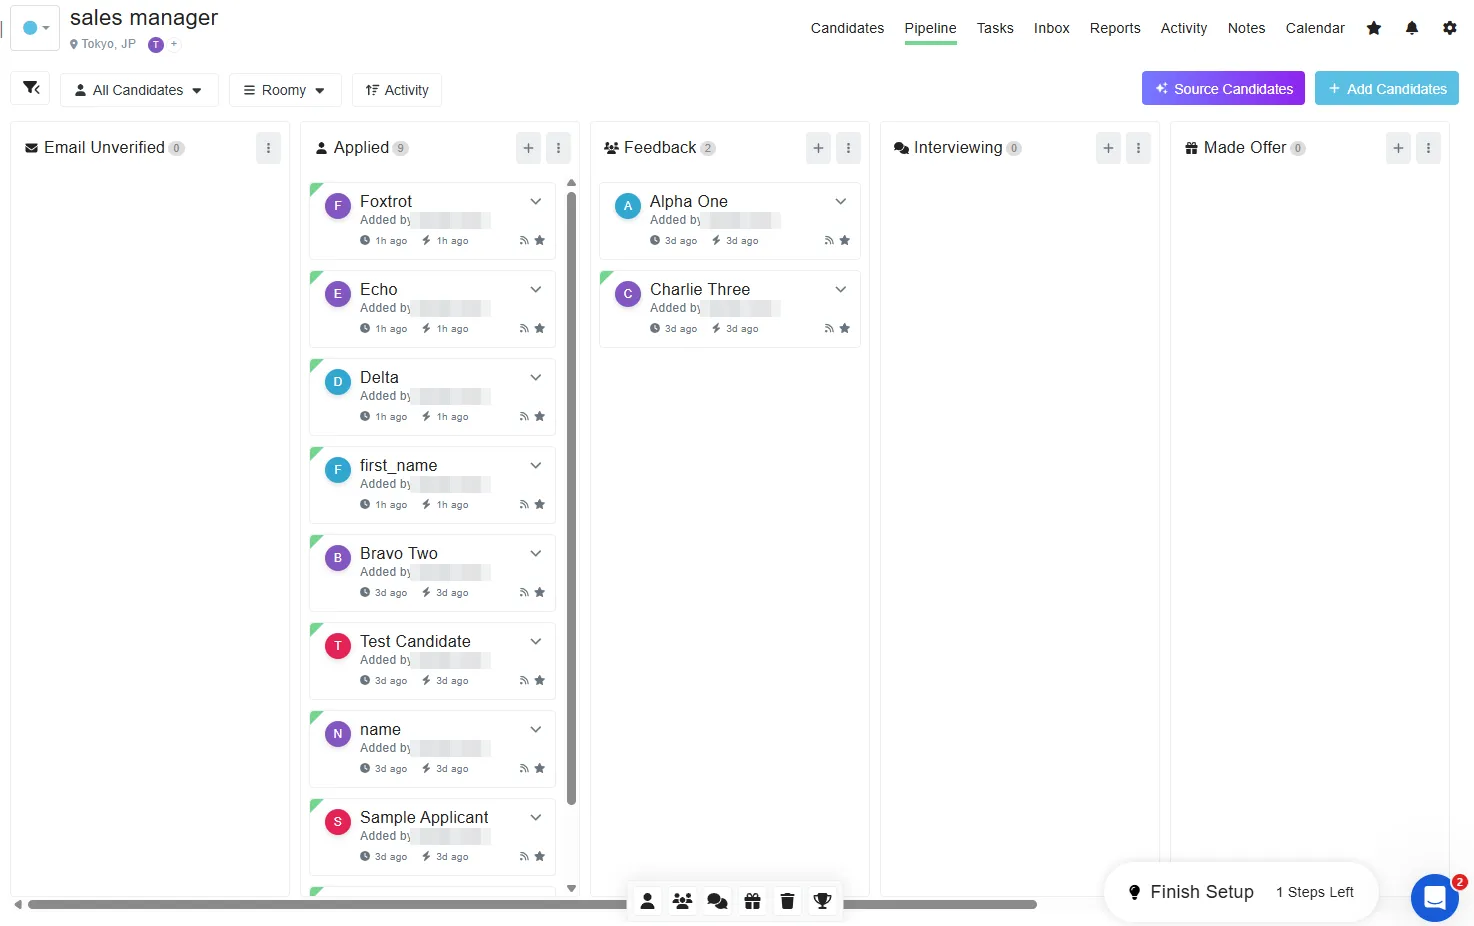Click the gift icon in bottom bar
1474x926 pixels.
pos(753,901)
